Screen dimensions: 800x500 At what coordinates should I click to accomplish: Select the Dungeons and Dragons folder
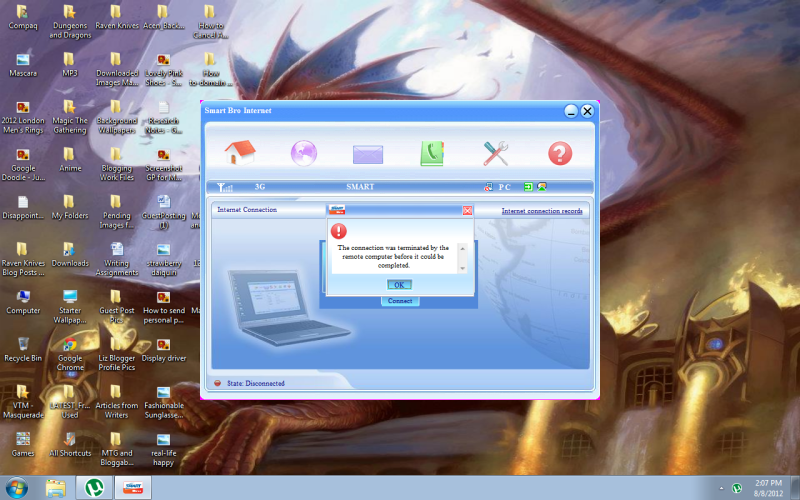pos(70,21)
